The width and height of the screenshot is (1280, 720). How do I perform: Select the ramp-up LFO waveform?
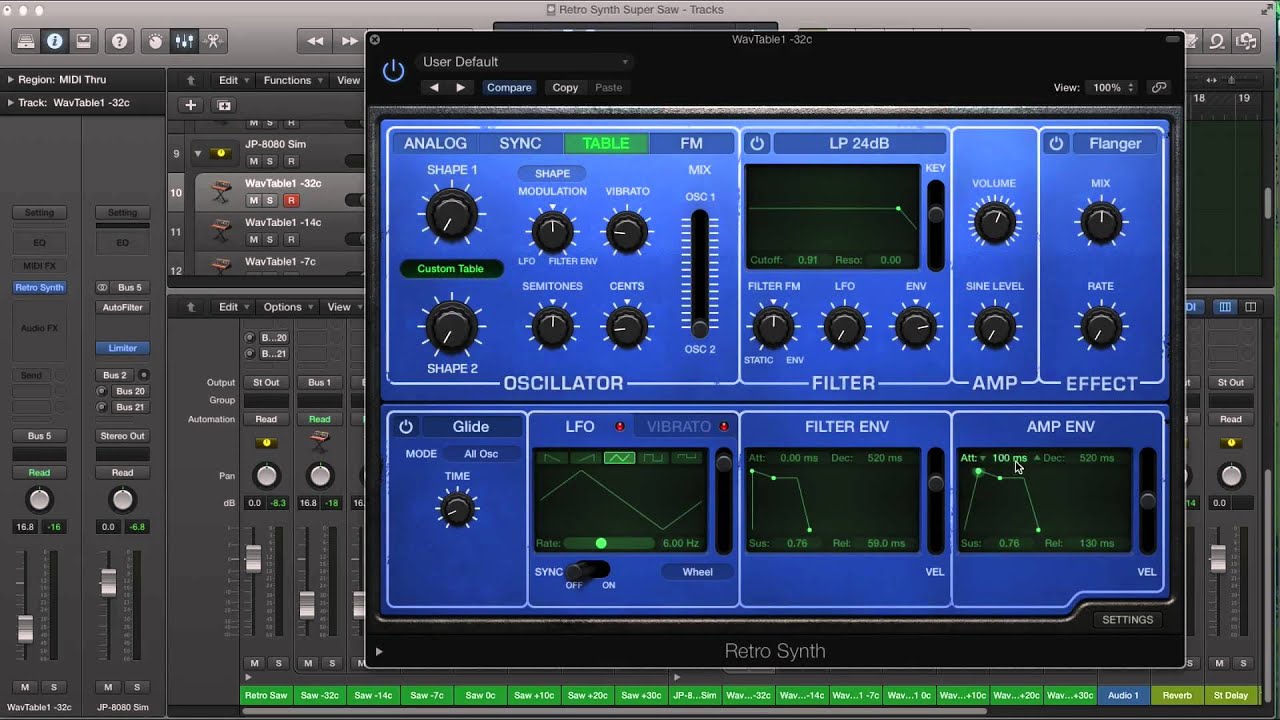(585, 458)
